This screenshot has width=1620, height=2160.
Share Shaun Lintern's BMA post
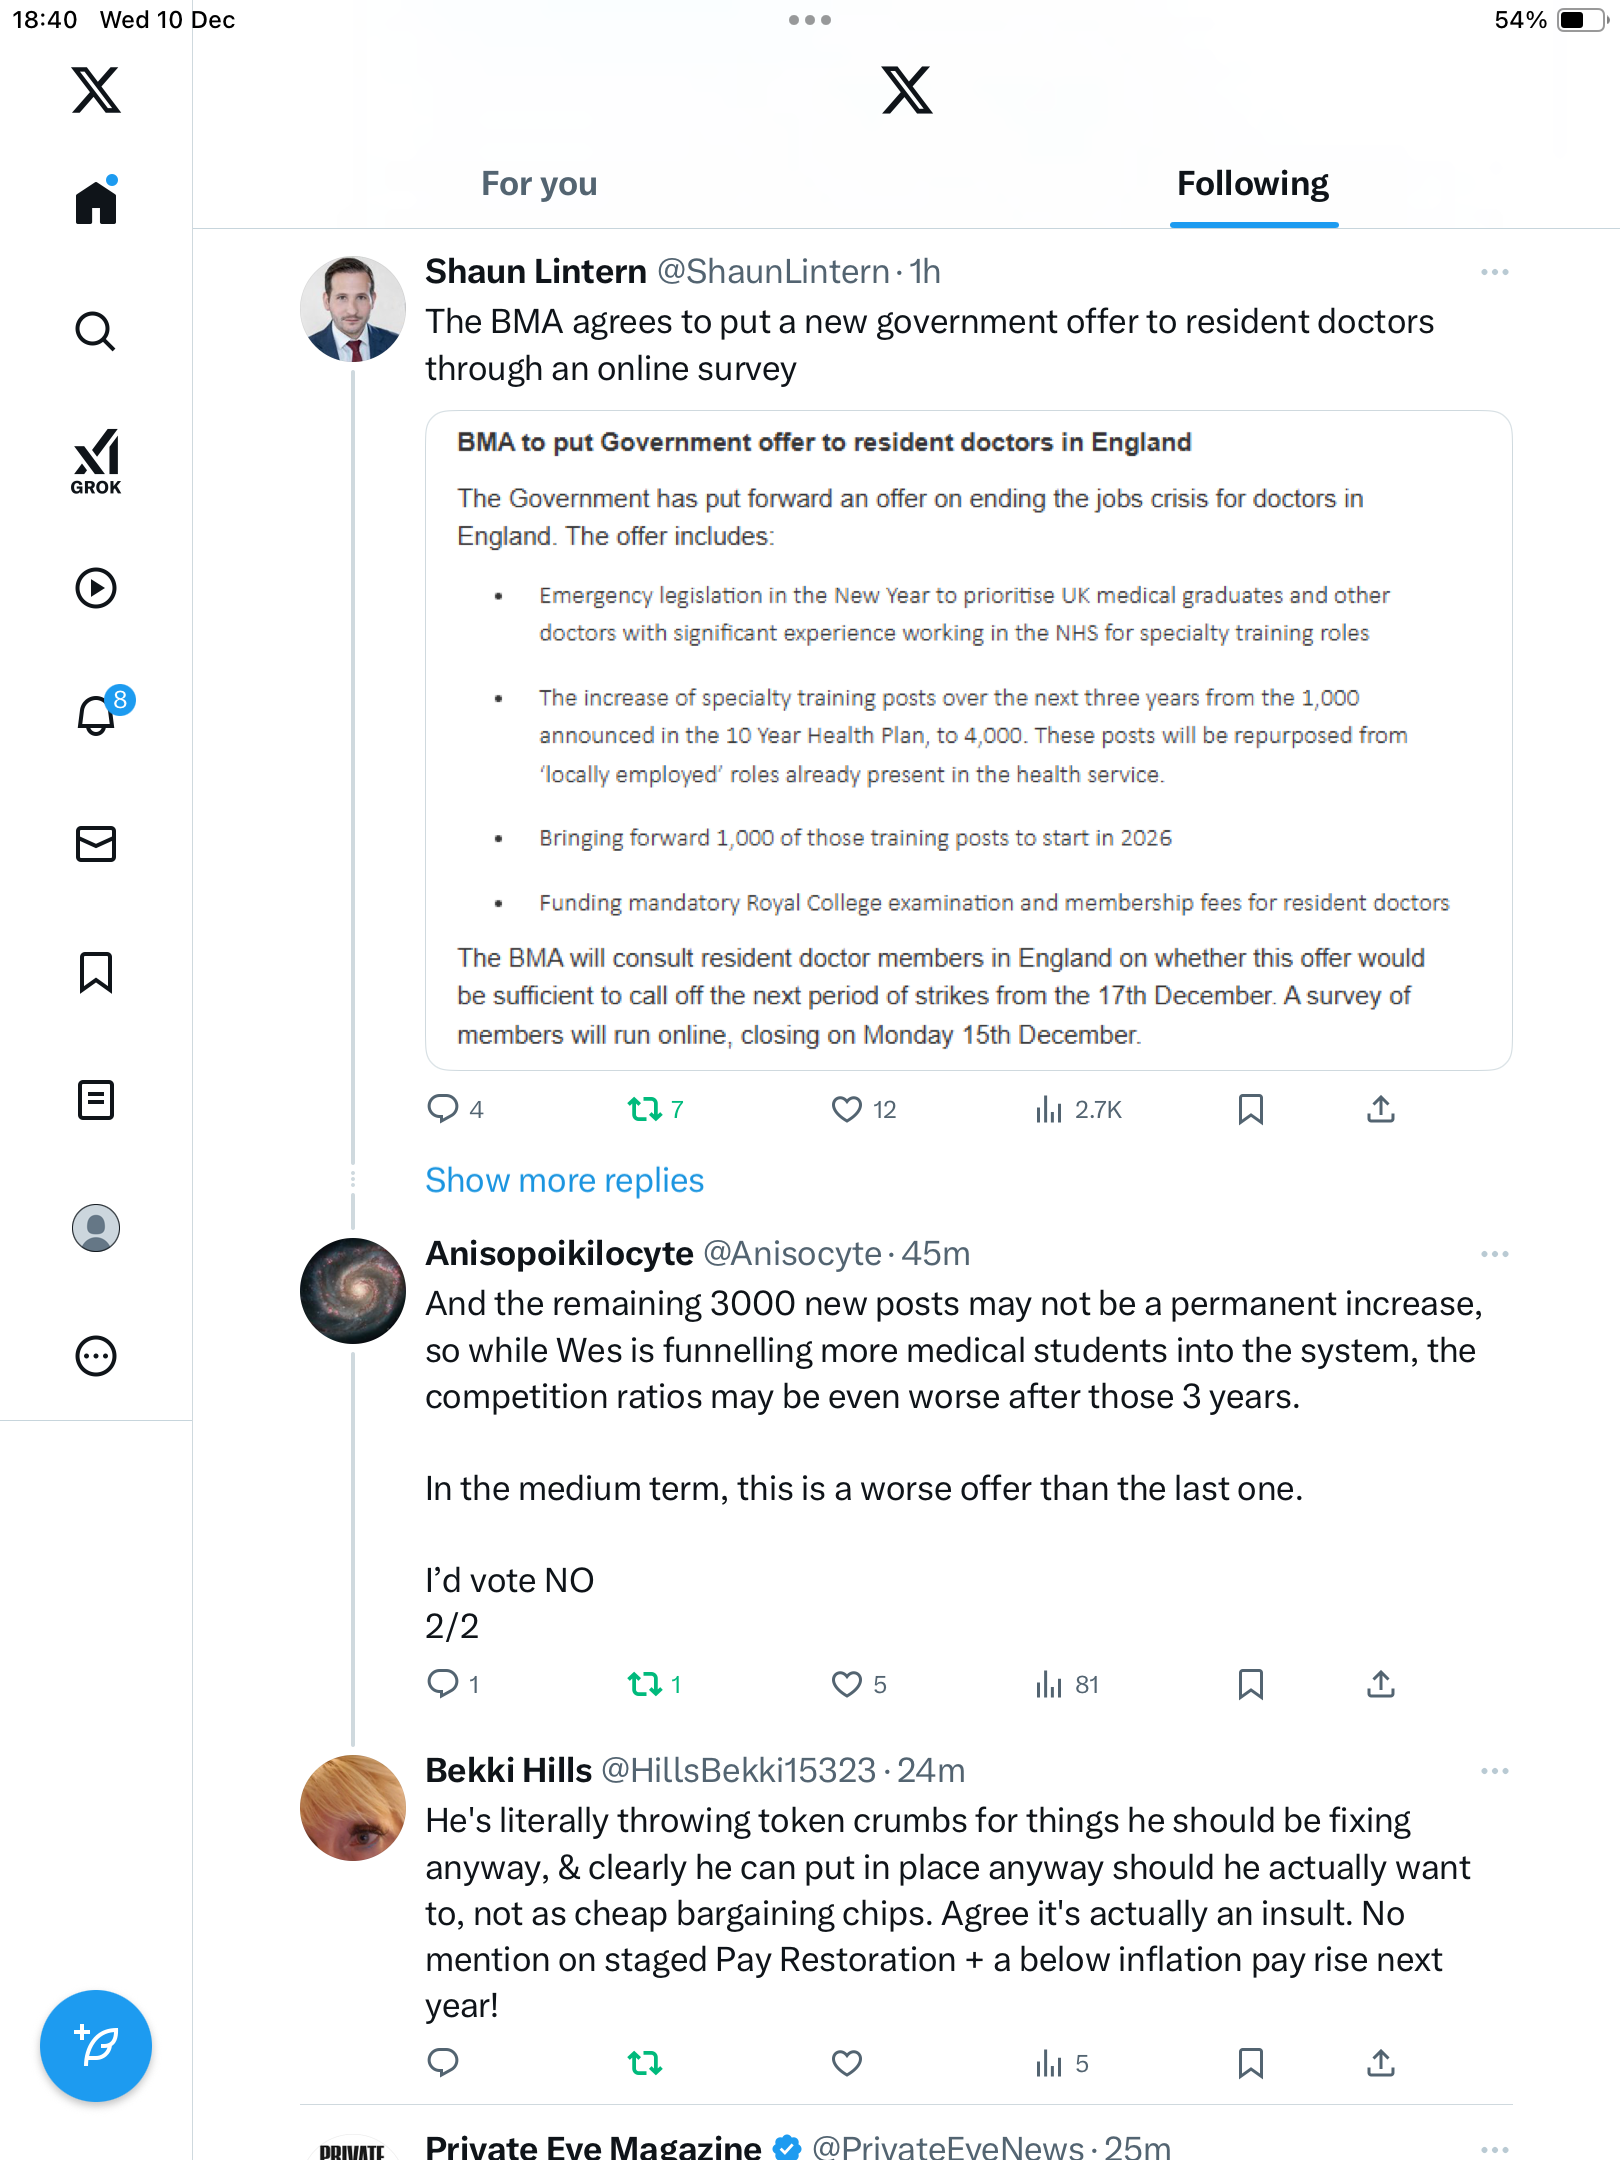pos(1381,1109)
